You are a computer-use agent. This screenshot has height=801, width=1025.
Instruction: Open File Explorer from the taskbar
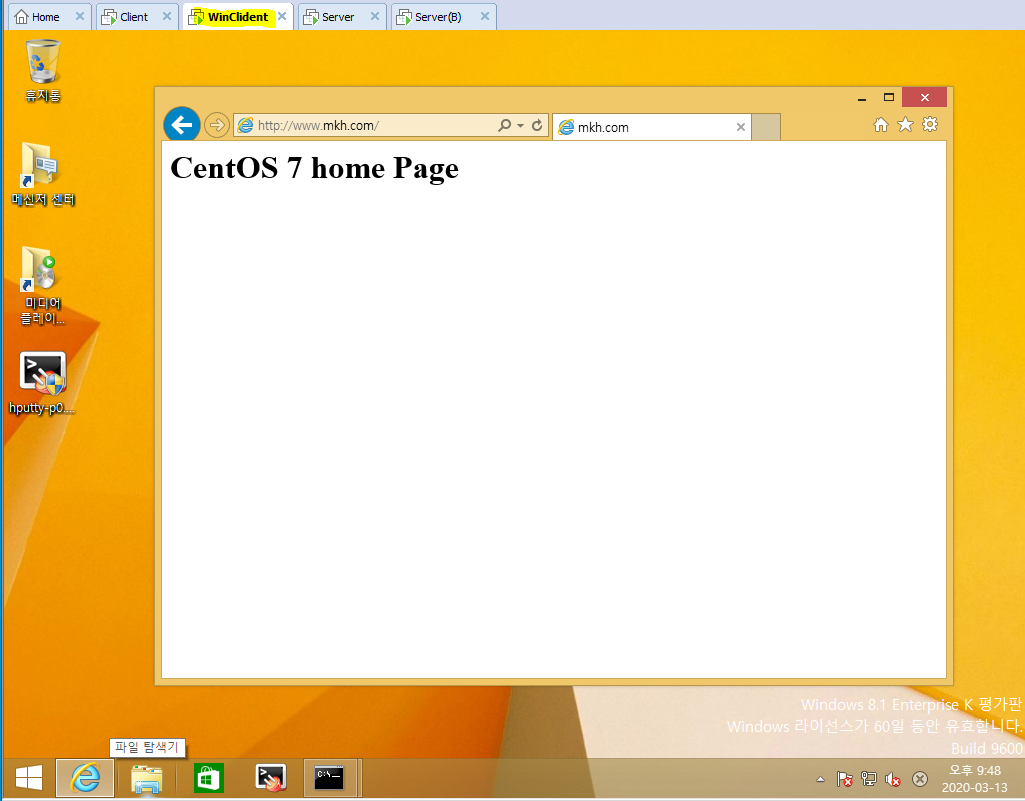tap(146, 777)
